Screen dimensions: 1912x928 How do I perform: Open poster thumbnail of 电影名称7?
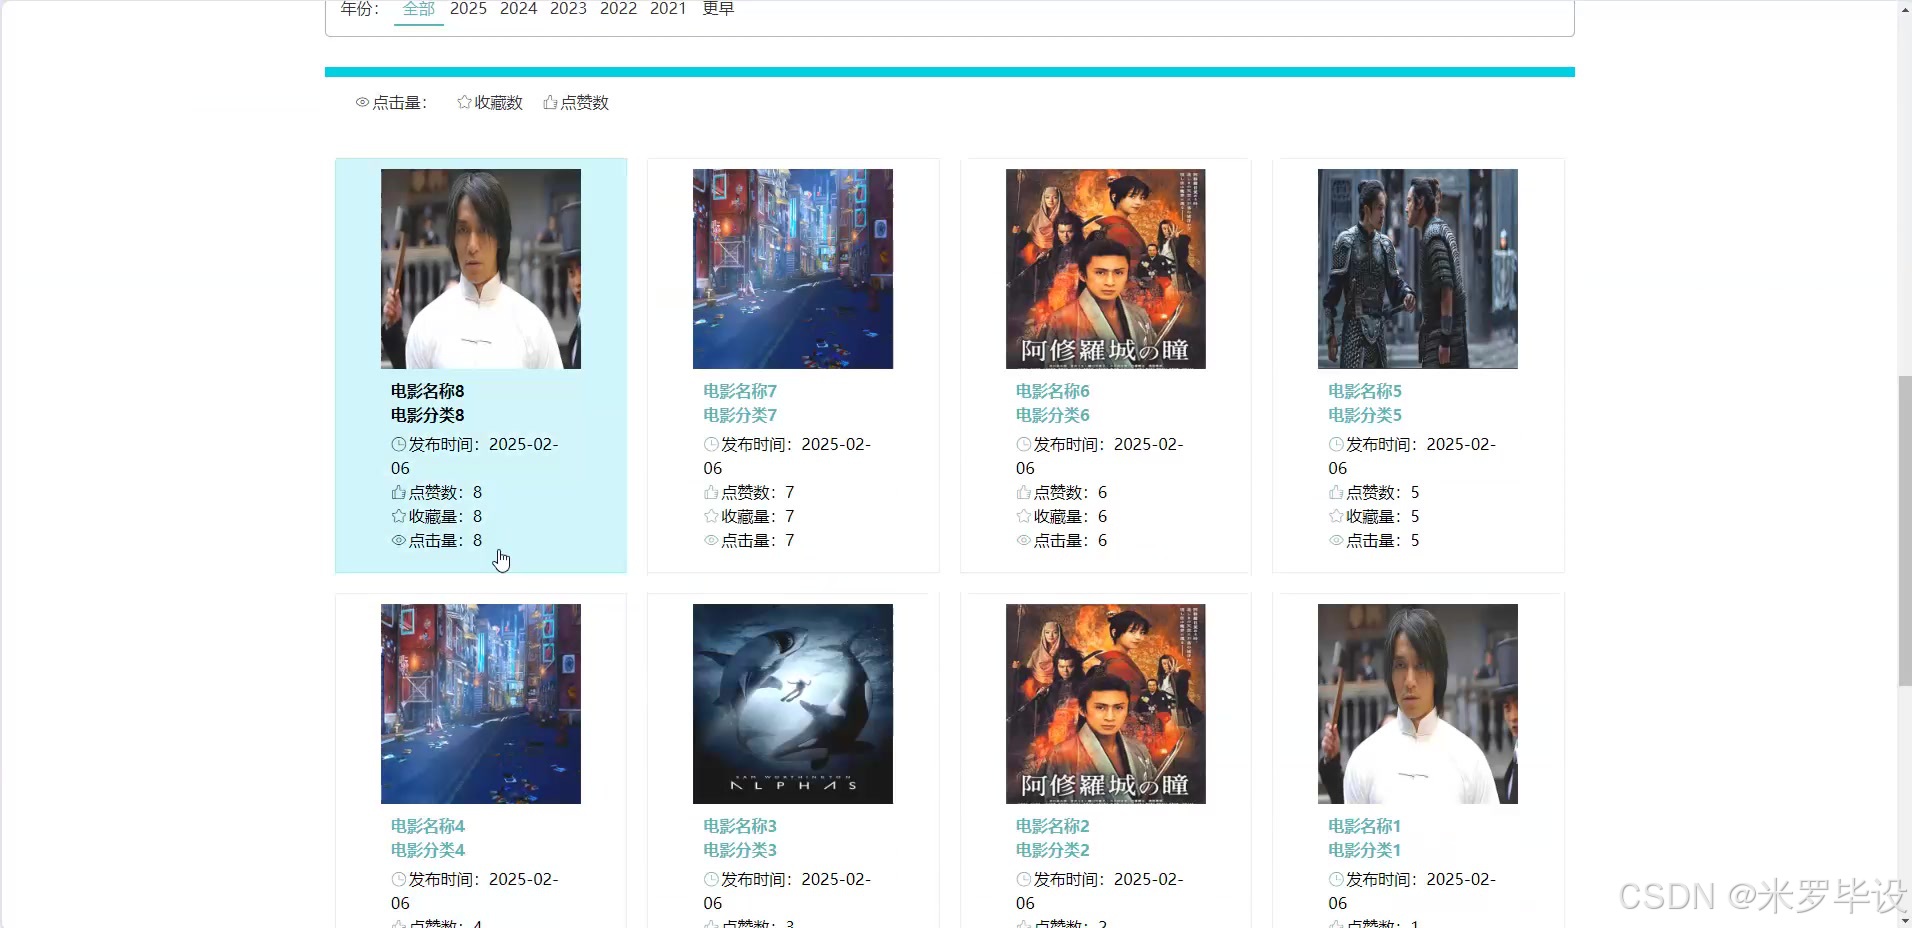(793, 269)
